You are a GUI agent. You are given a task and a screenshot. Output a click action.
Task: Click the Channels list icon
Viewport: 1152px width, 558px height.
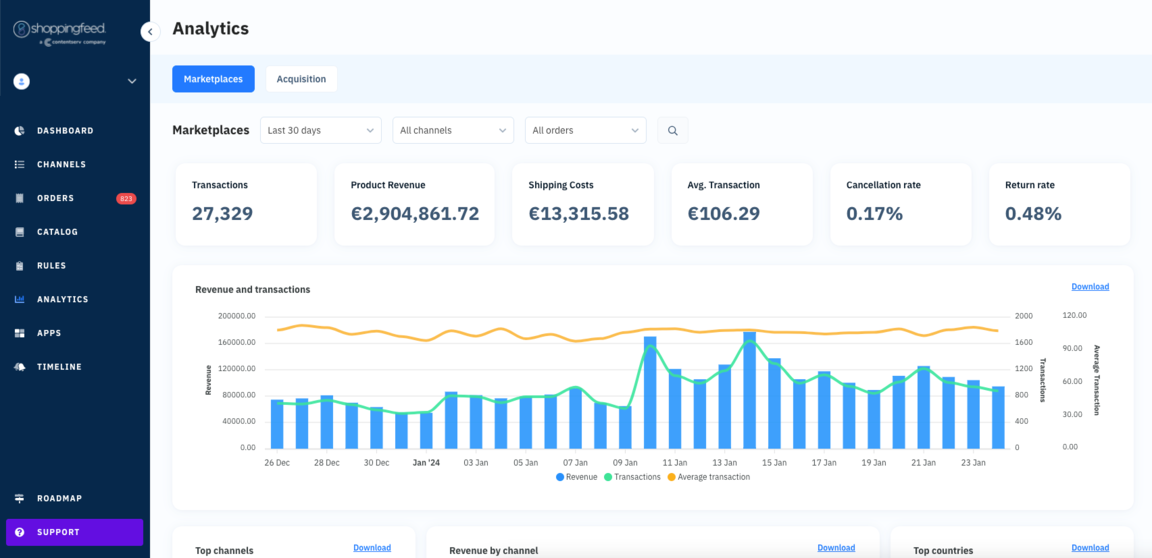pos(20,165)
